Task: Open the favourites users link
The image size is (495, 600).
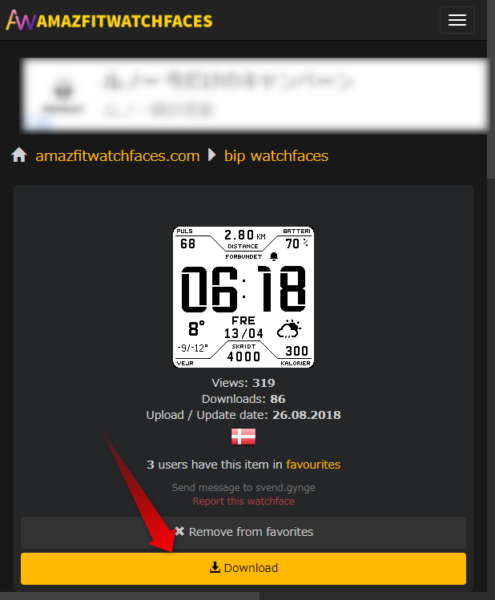Action: pyautogui.click(x=313, y=465)
